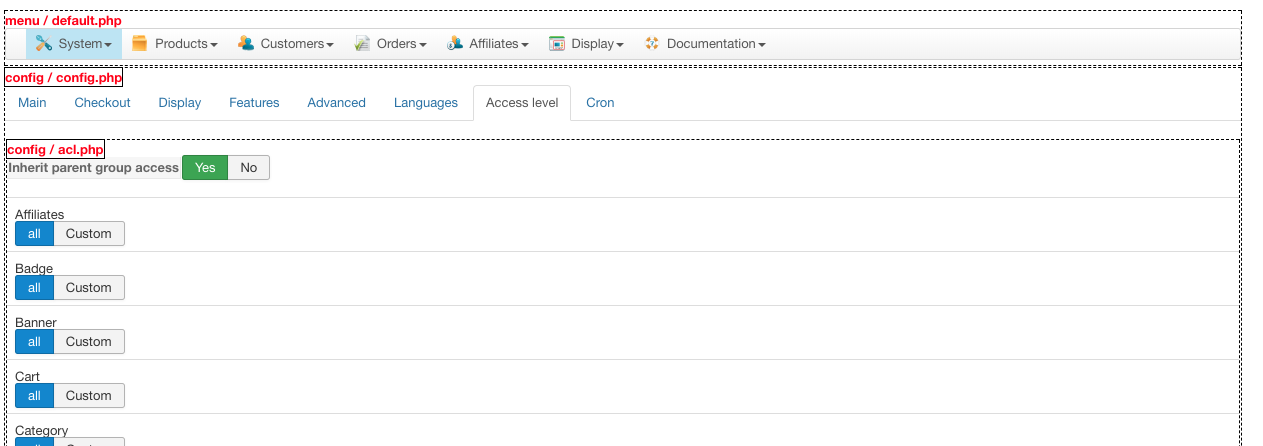Select Custom access for Affiliates
The height and width of the screenshot is (446, 1263).
pyautogui.click(x=89, y=233)
